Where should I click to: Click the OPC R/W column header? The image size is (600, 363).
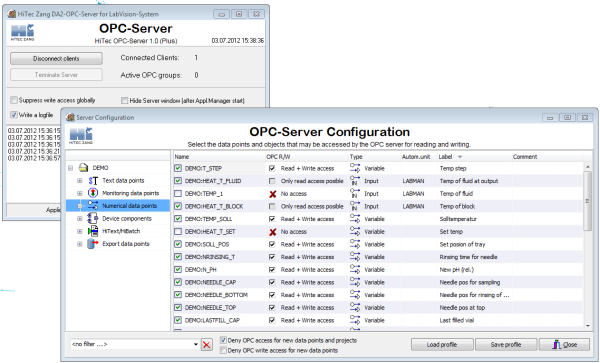tap(278, 157)
